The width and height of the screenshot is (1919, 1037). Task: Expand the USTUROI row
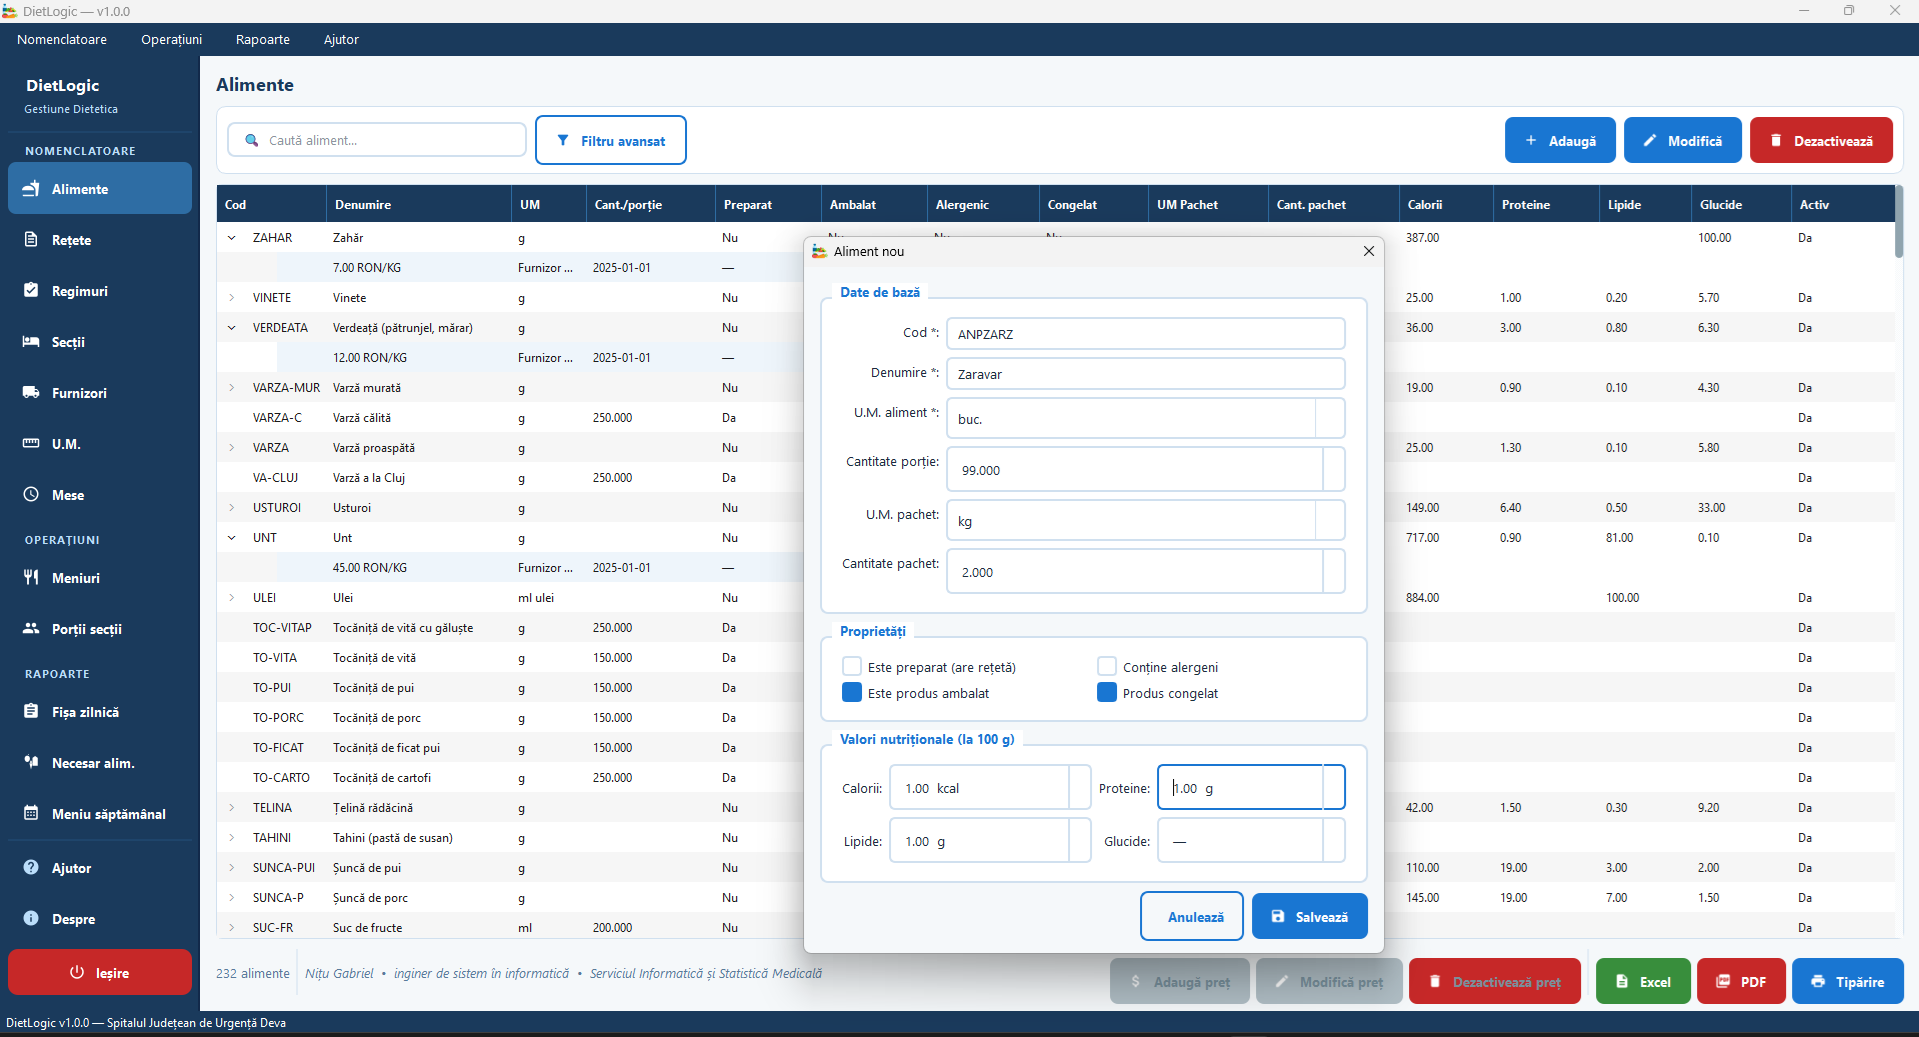coord(232,508)
